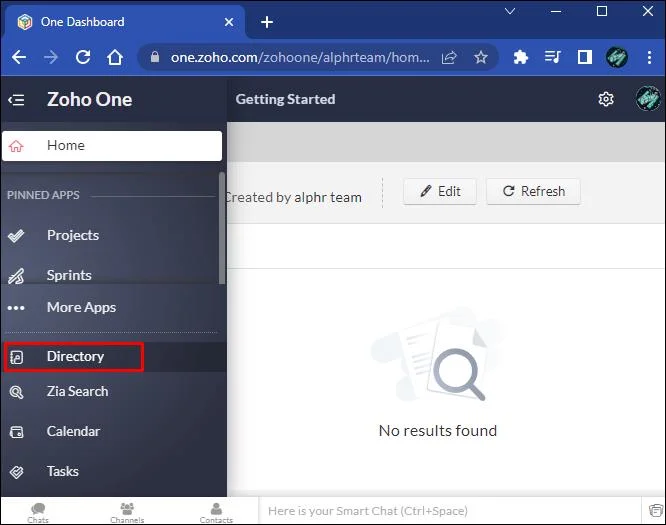
Task: Open a new browser tab
Action: [x=267, y=22]
